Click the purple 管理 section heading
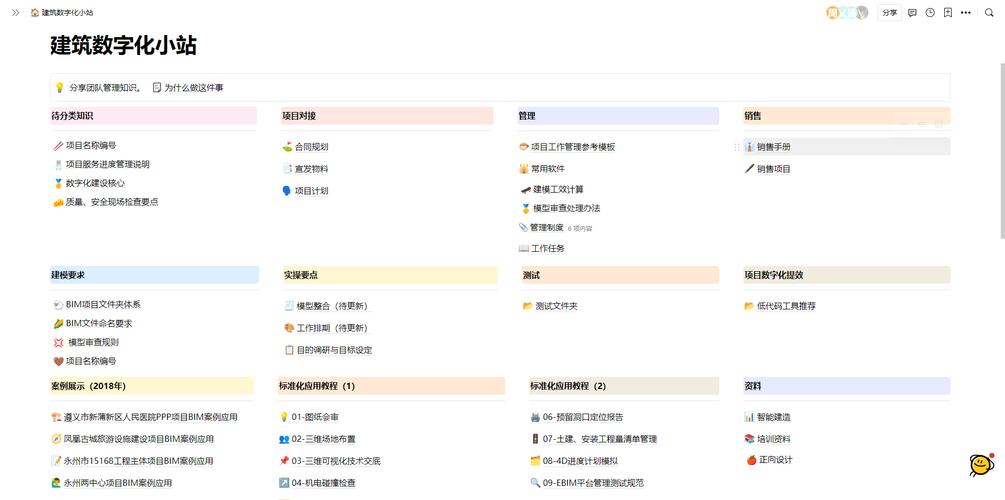This screenshot has width=1005, height=500. (x=618, y=116)
